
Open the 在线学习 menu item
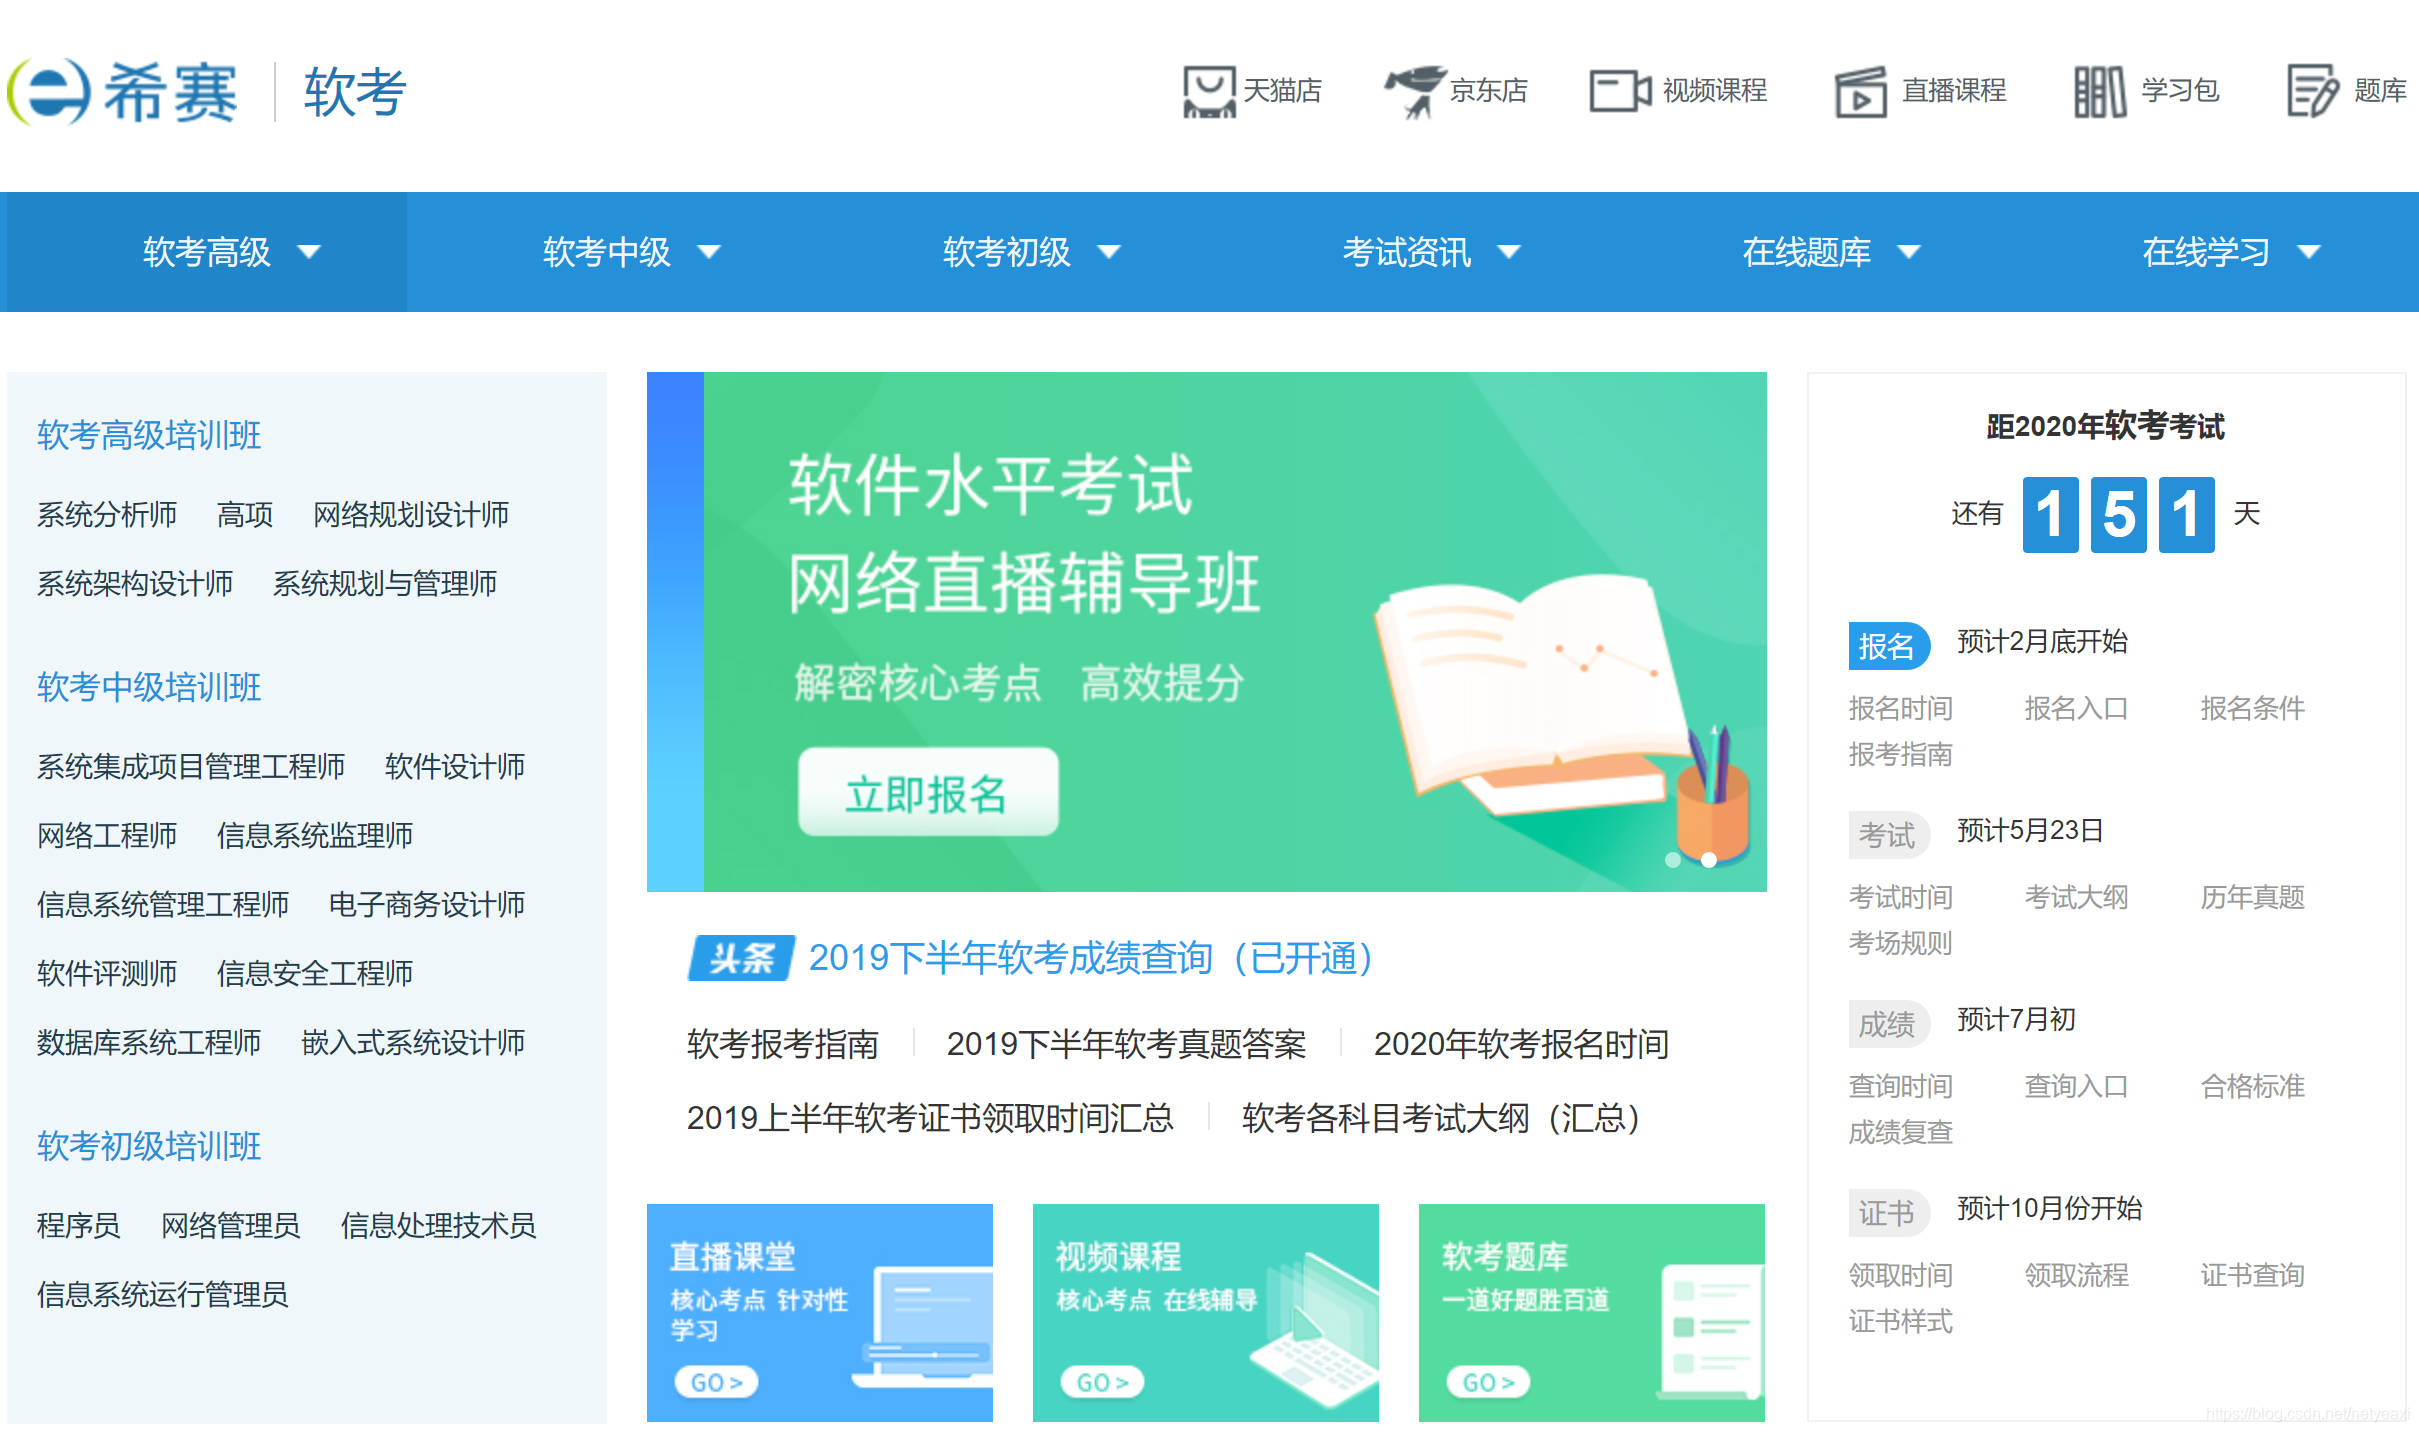[2205, 252]
